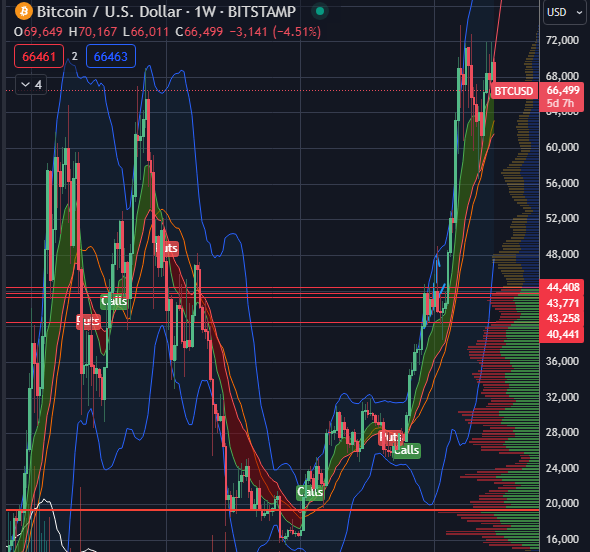Expand the collapsed indicators legend showing 4
The width and height of the screenshot is (590, 552).
31,85
